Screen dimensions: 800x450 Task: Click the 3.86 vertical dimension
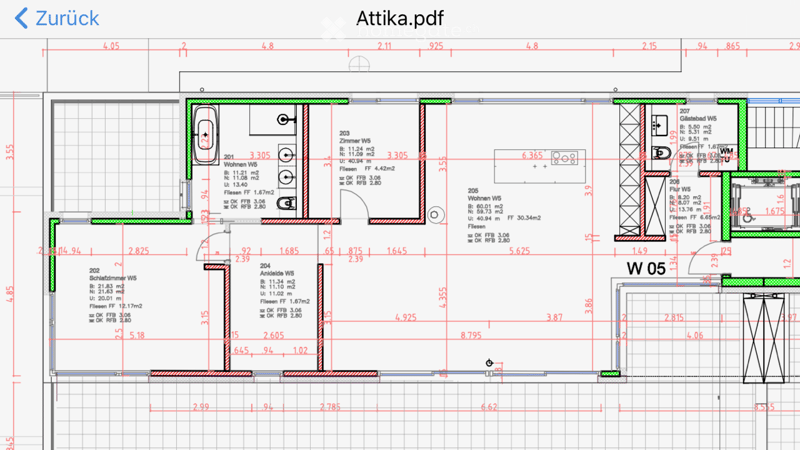tap(589, 306)
